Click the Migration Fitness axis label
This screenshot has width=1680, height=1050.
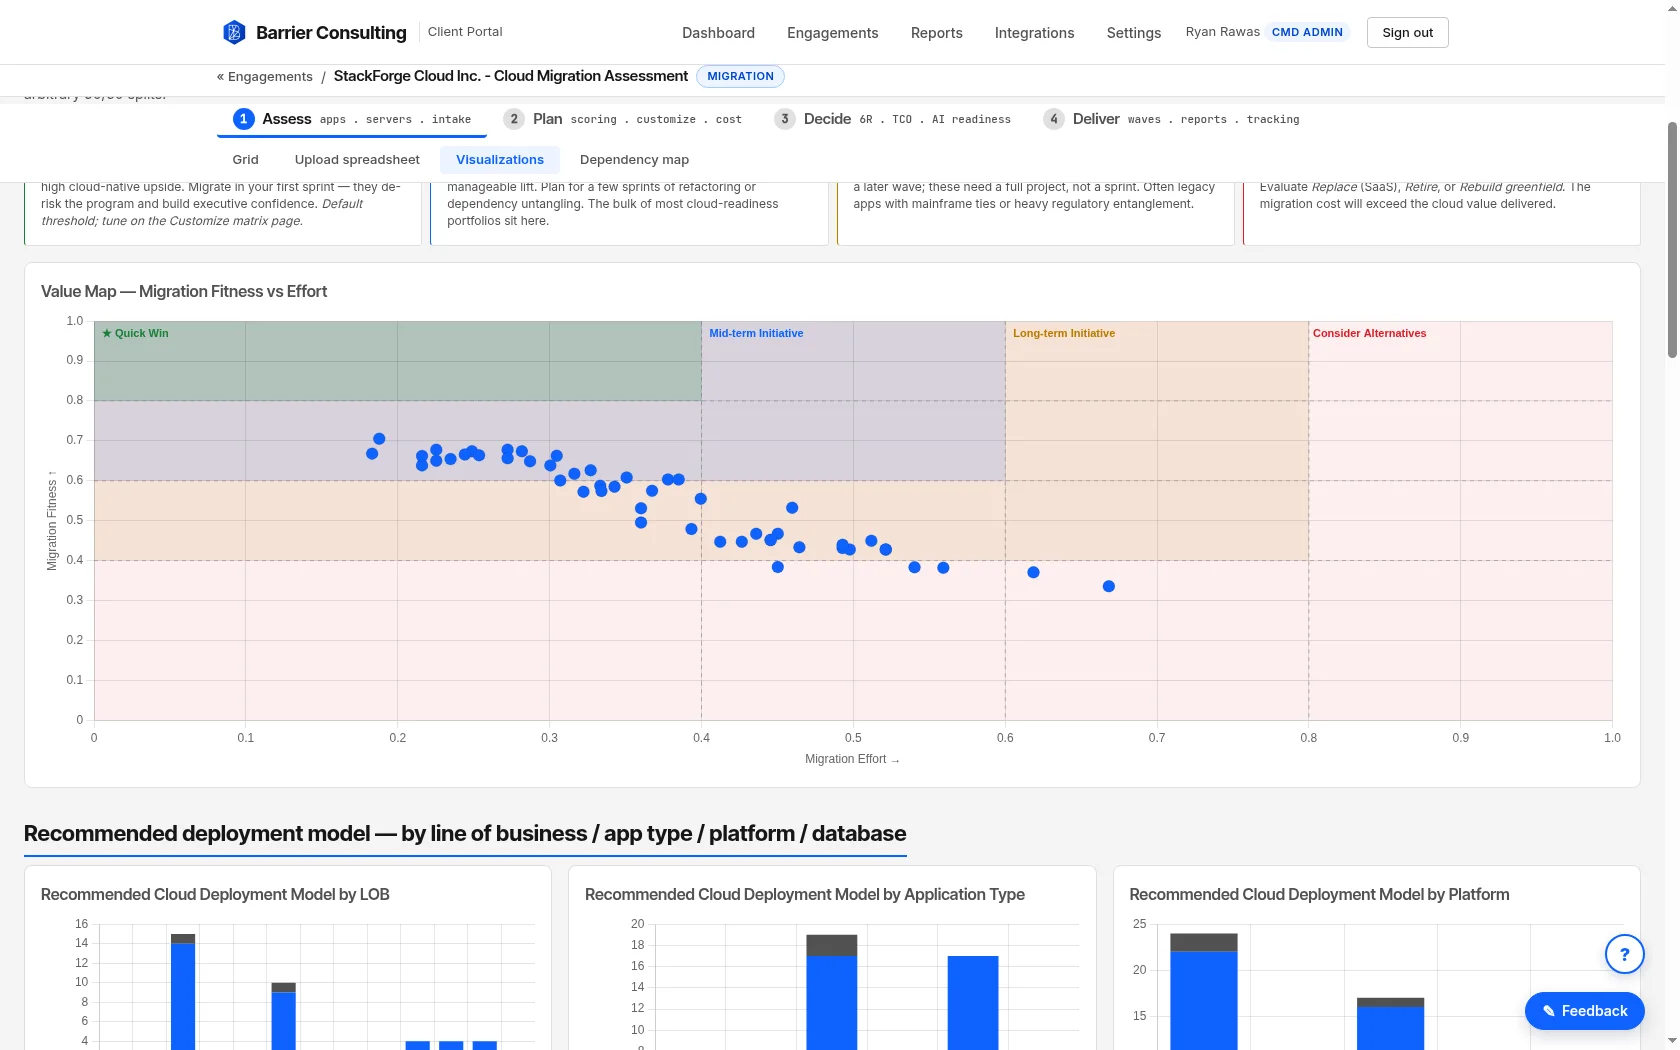click(52, 521)
